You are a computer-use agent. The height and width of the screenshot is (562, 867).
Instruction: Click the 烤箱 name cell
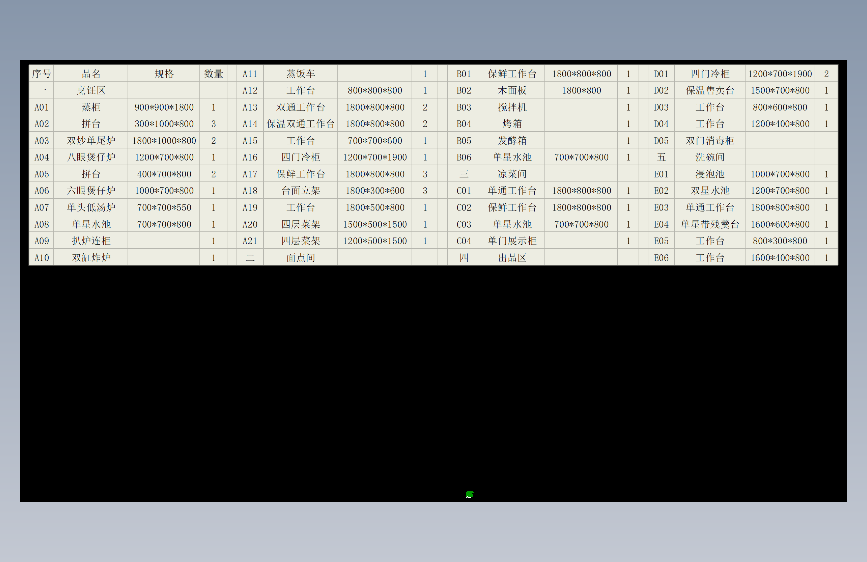[512, 124]
